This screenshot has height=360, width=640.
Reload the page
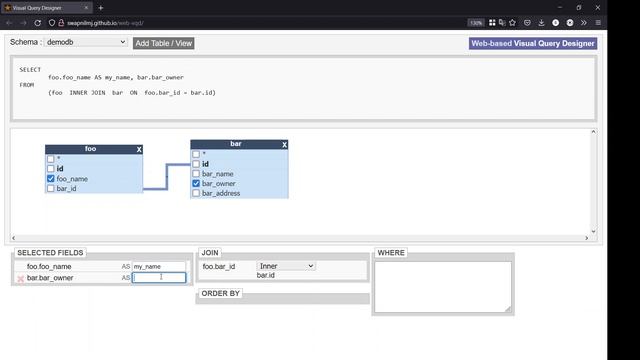(38, 23)
